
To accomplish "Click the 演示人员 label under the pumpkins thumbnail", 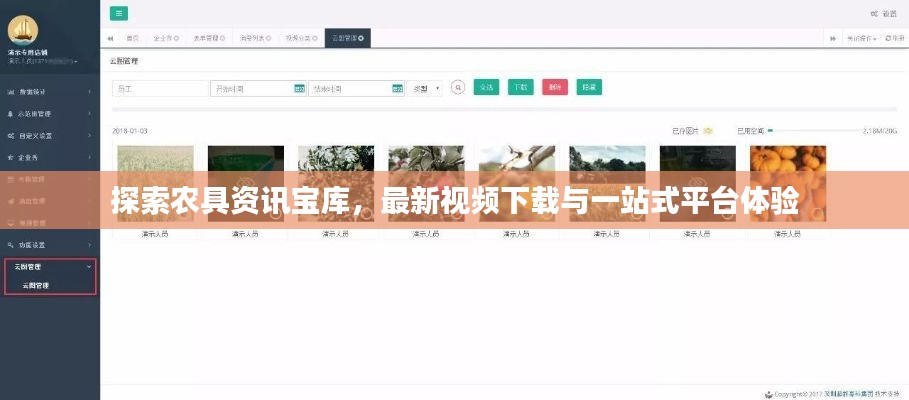I will point(787,234).
